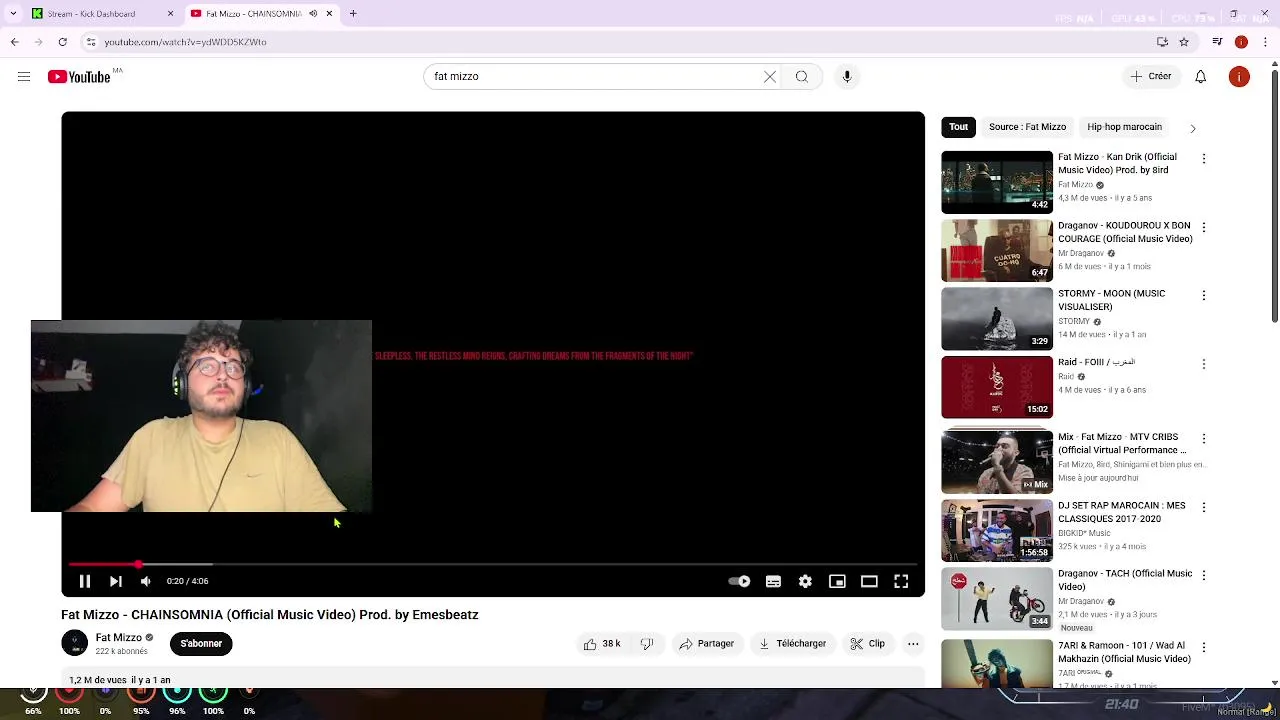1280x720 pixels.
Task: Reload the page
Action: 62,42
